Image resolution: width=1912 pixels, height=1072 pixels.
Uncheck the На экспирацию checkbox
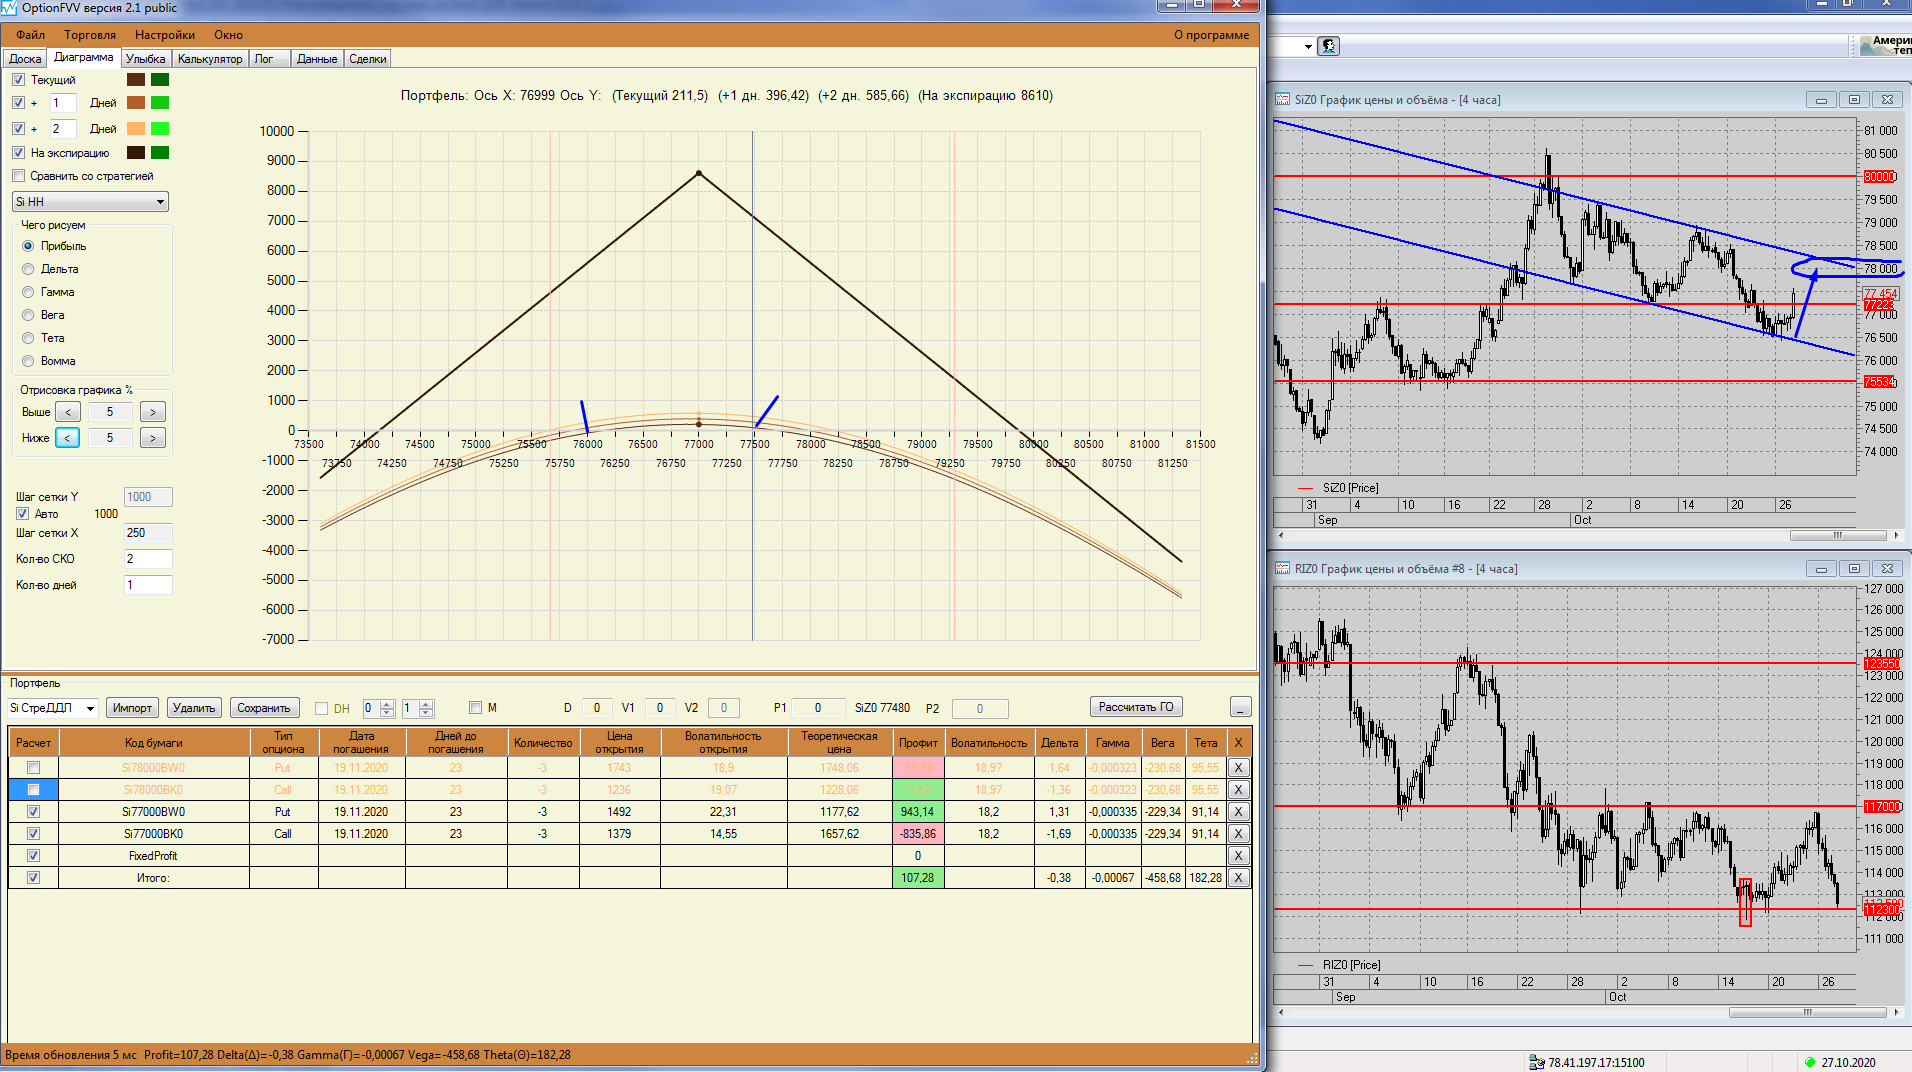(19, 153)
